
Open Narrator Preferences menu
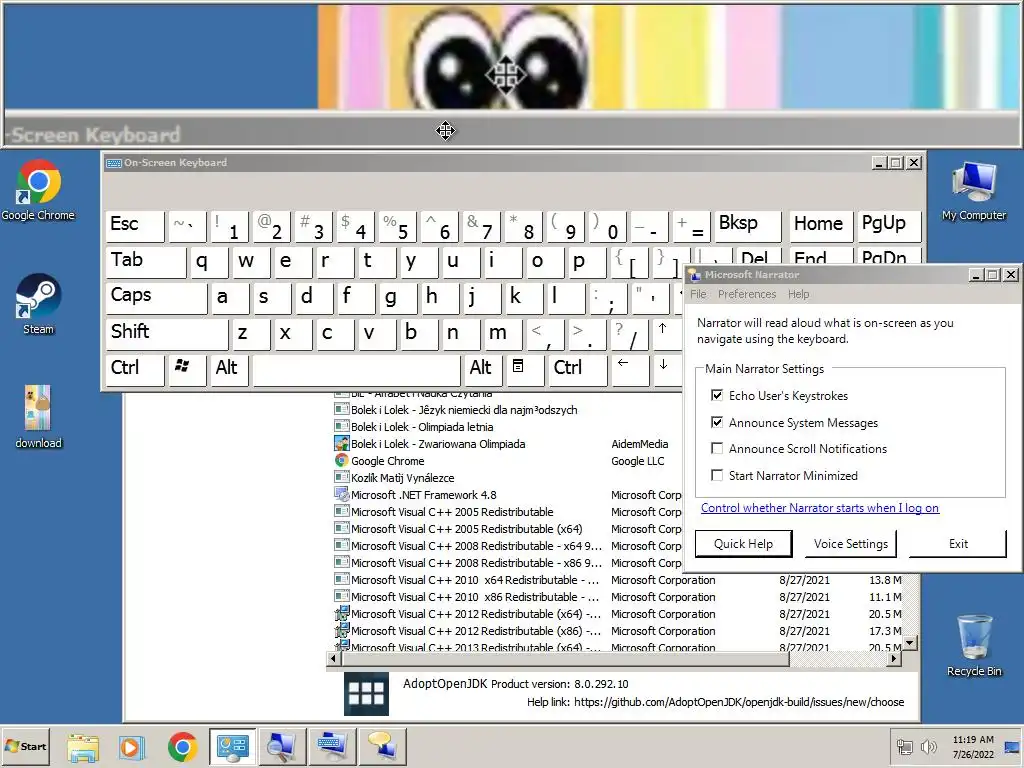747,294
